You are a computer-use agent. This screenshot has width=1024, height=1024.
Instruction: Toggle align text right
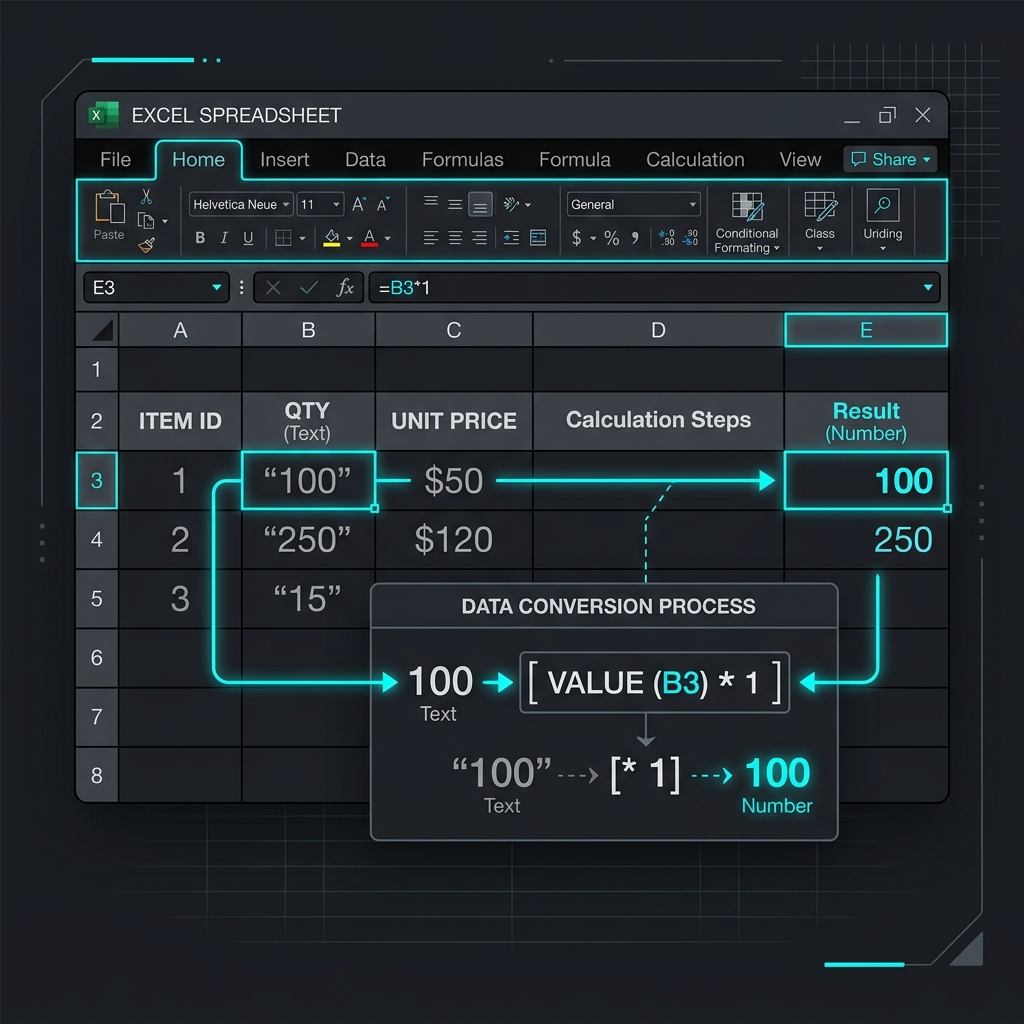coord(479,238)
